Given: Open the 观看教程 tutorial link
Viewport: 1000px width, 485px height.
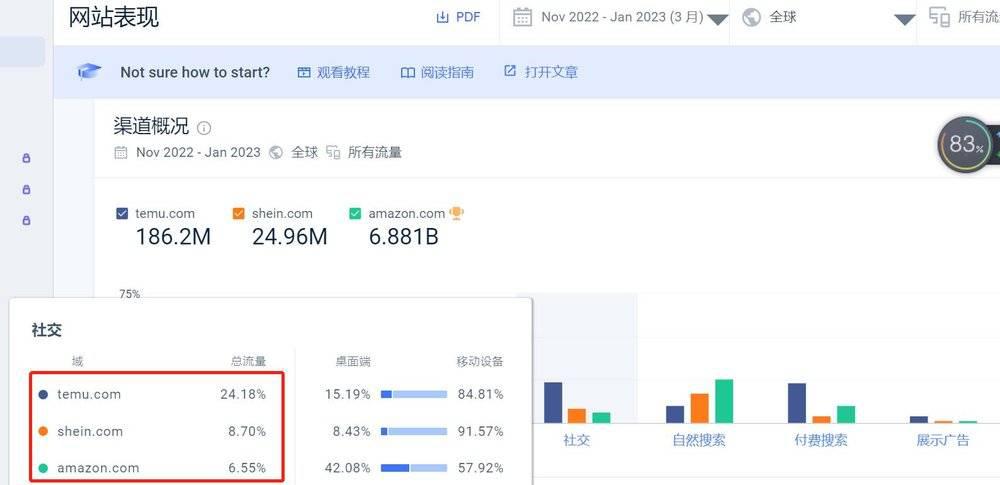Looking at the screenshot, I should click(x=334, y=72).
